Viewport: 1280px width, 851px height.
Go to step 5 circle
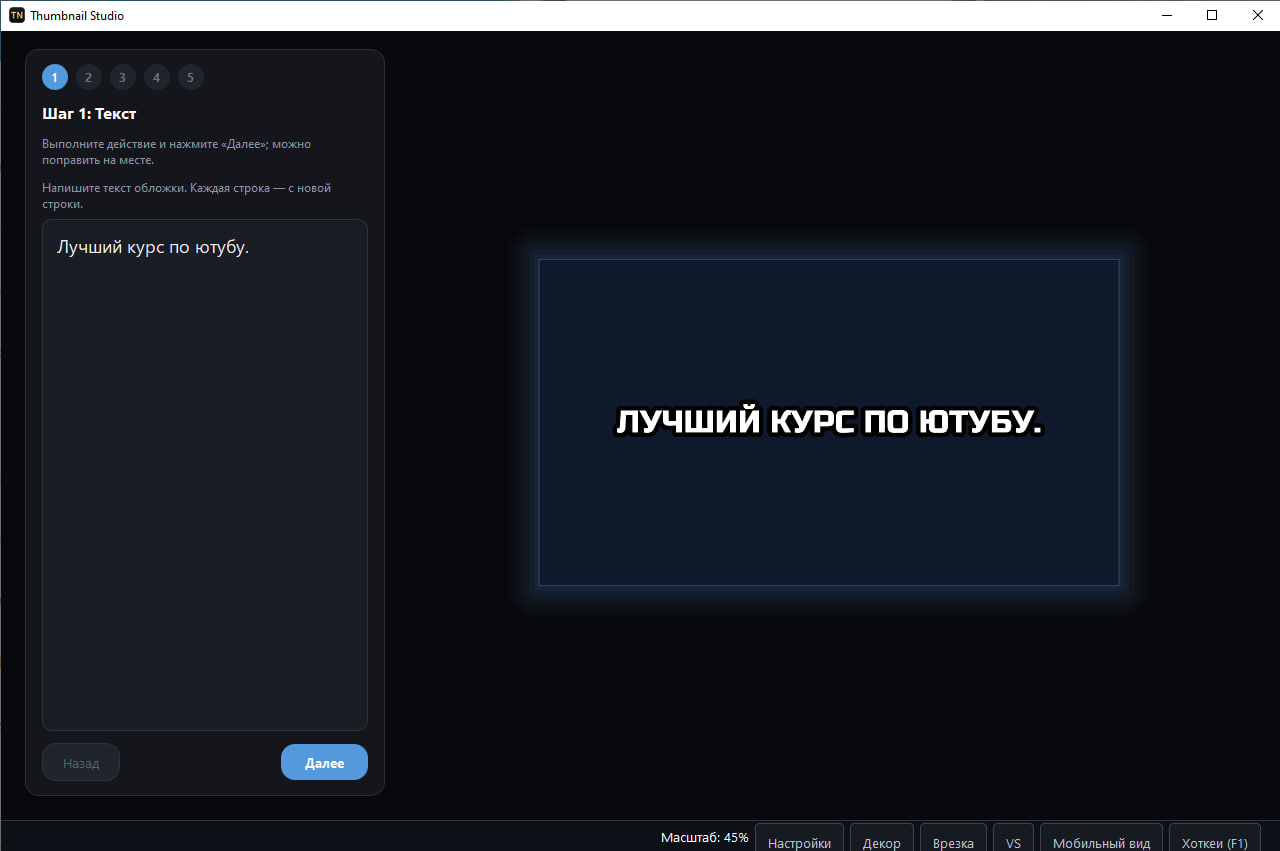[x=191, y=77]
